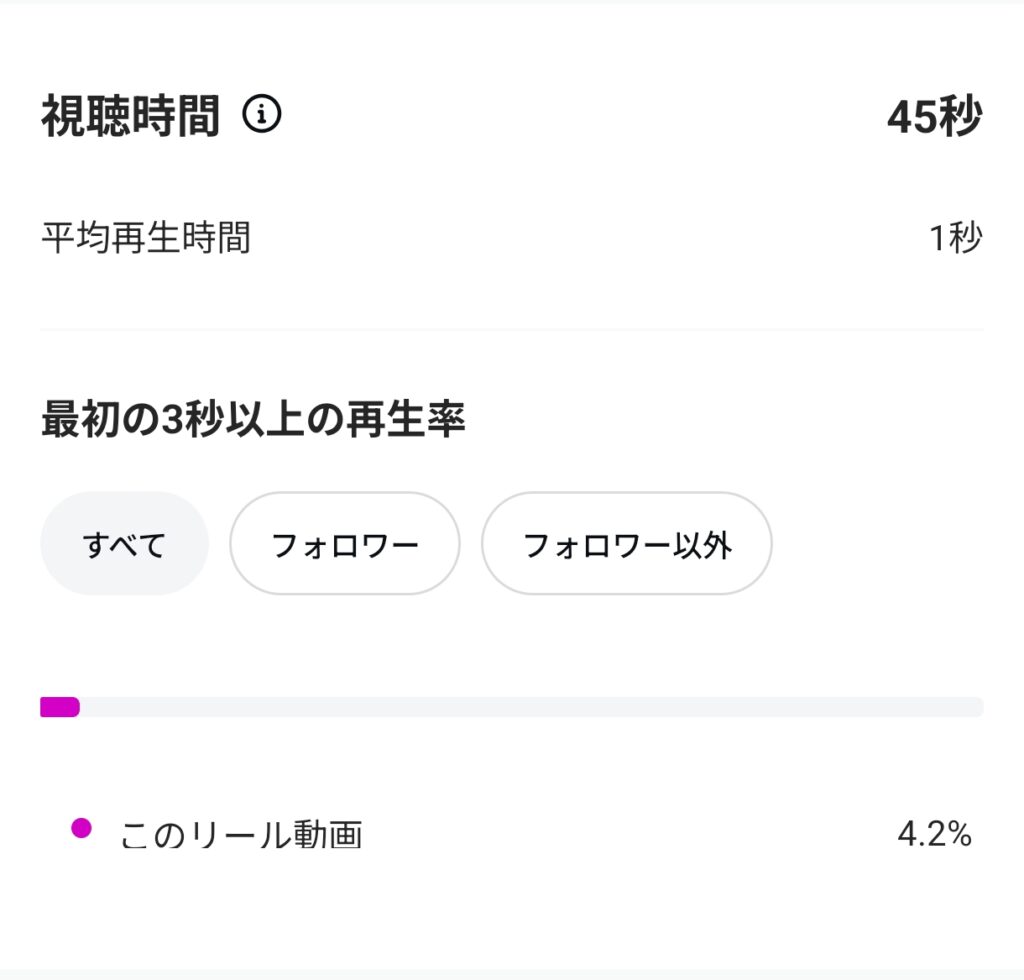Image resolution: width=1024 pixels, height=980 pixels.
Task: Tap the colored dot beside このリール動画
Action: [82, 828]
